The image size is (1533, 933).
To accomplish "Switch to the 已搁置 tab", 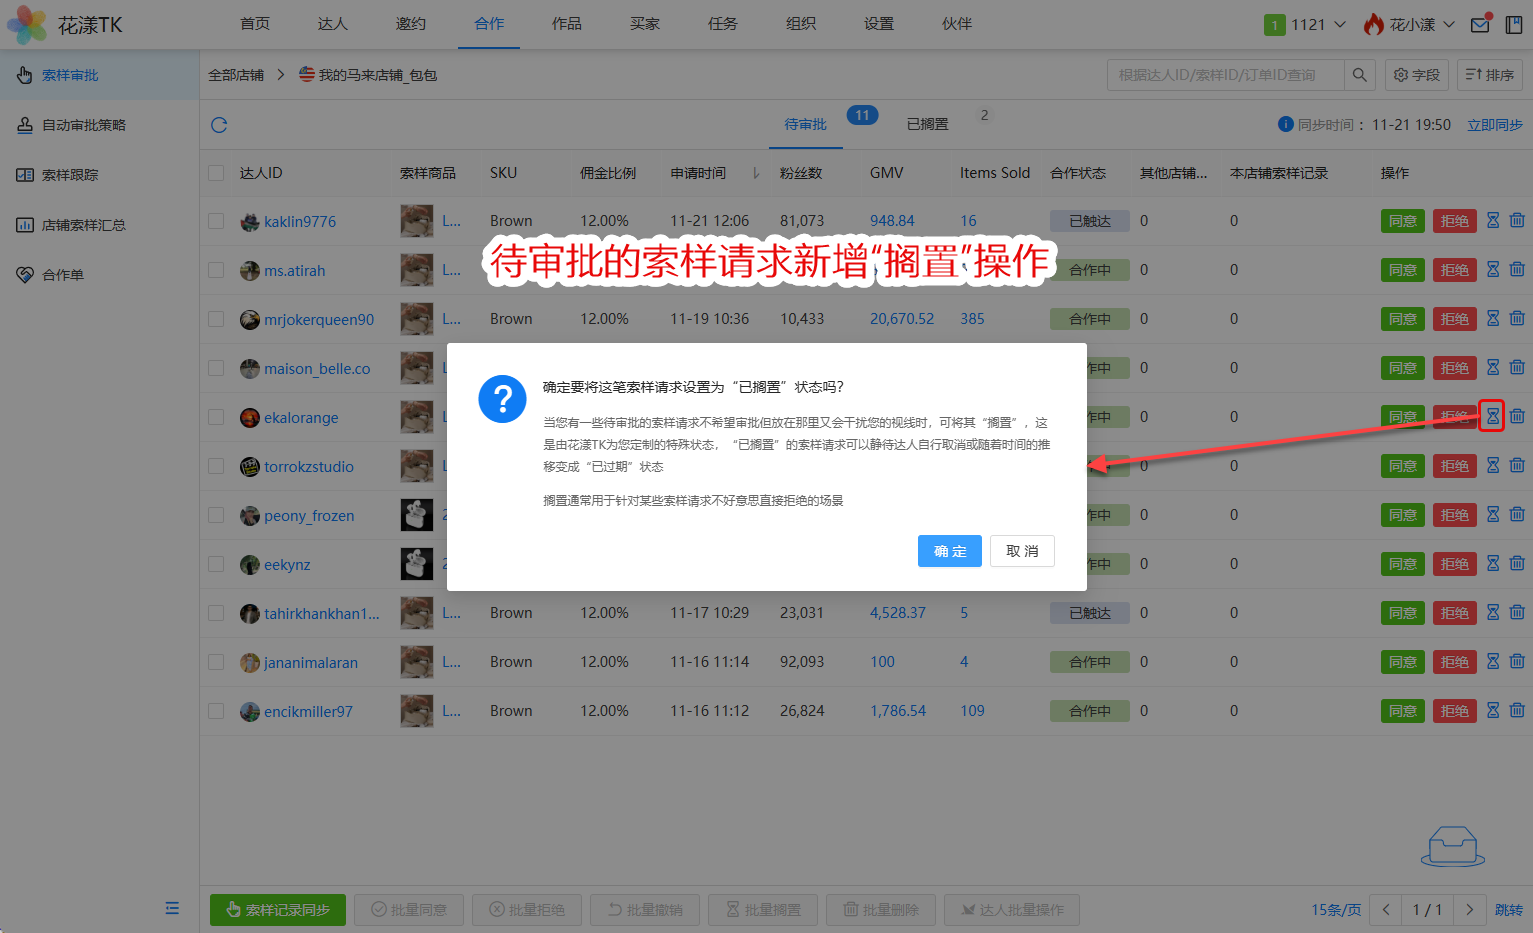I will tap(927, 124).
